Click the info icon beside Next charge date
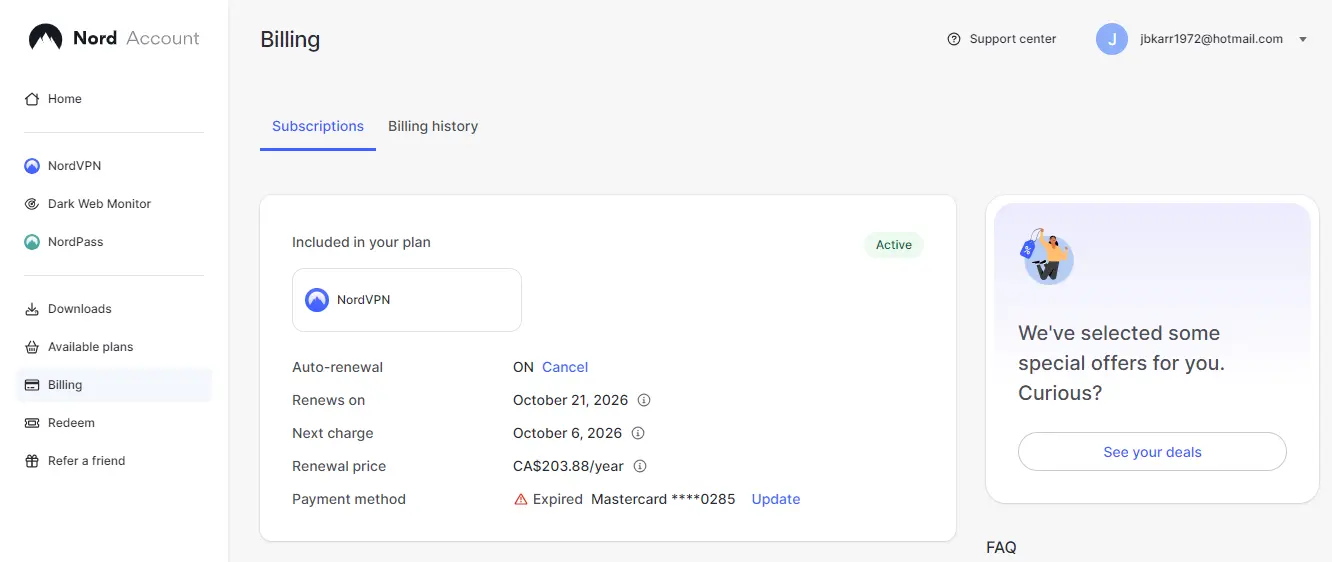Screen dimensions: 1332x562 point(638,433)
